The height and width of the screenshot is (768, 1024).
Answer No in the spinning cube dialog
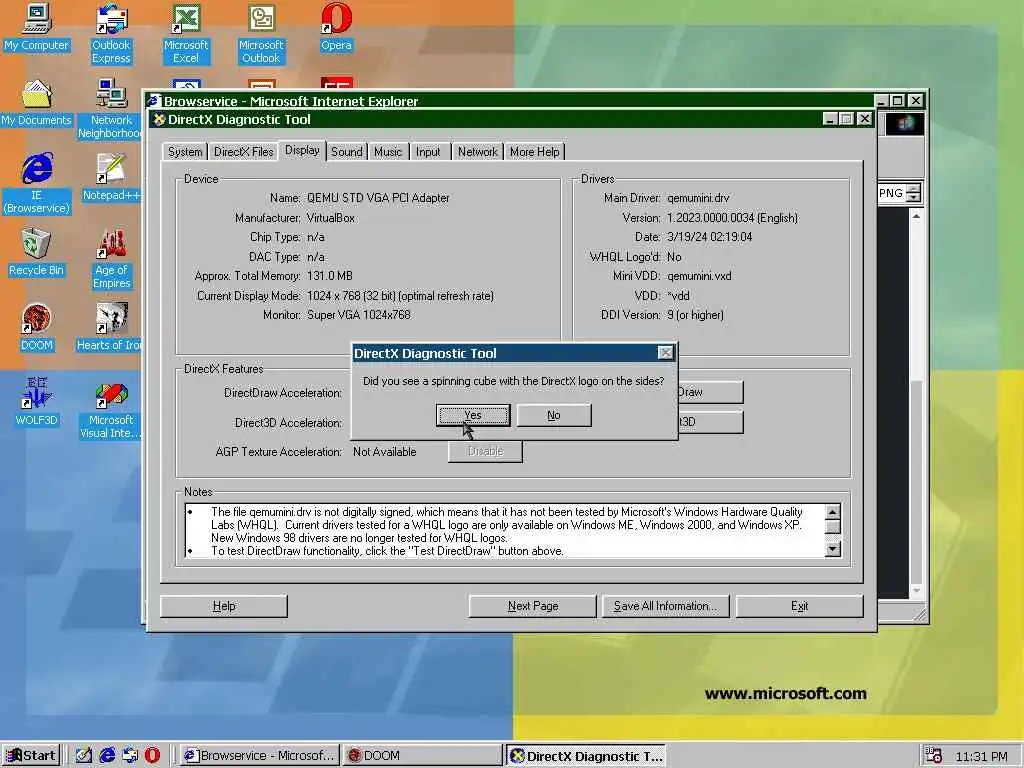554,415
